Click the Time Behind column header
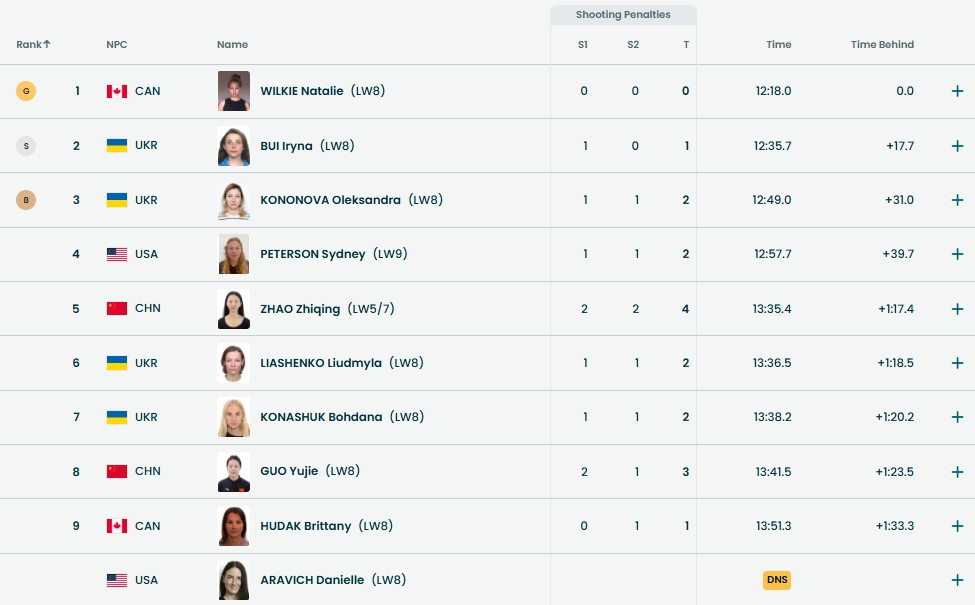975x605 pixels. coord(882,44)
